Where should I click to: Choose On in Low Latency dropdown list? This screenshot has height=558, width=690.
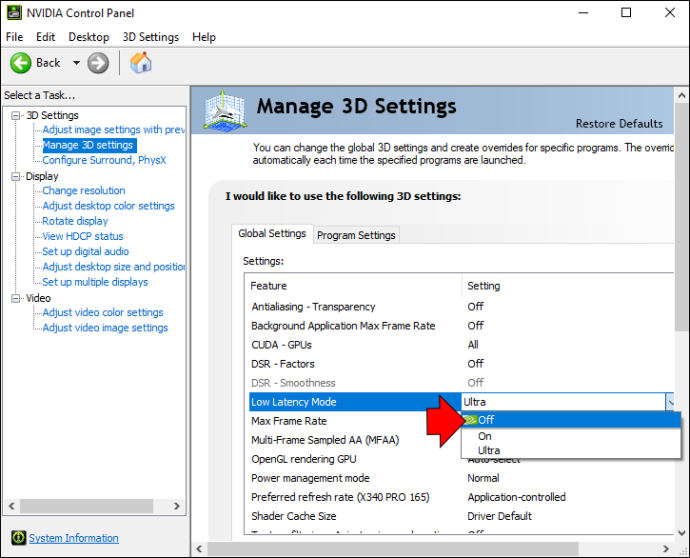[571, 436]
